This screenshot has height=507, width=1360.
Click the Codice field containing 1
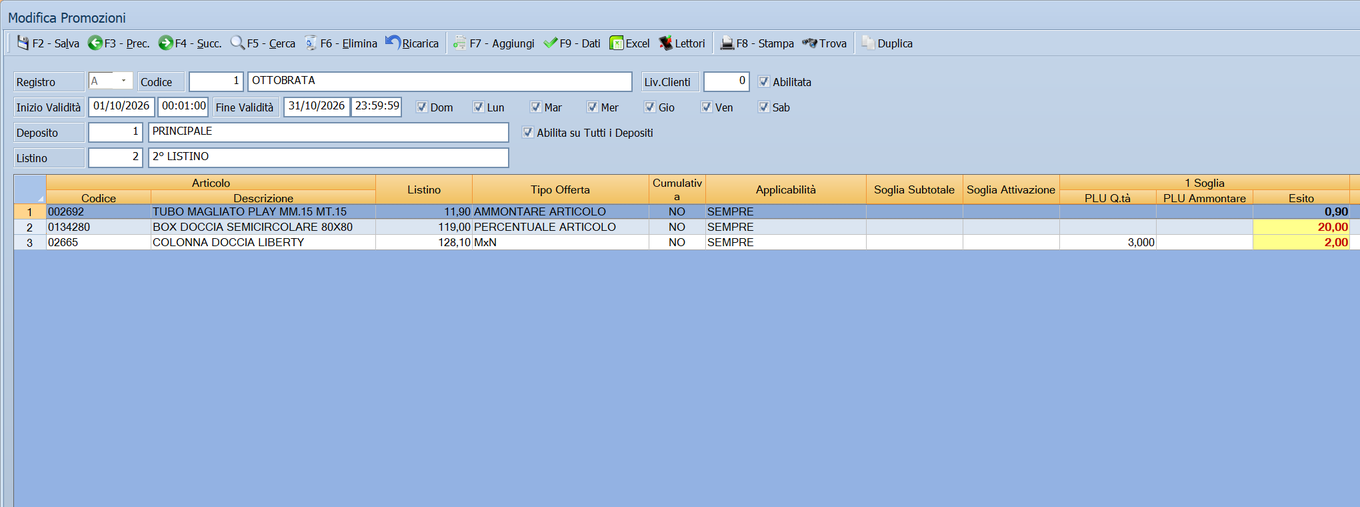(216, 82)
